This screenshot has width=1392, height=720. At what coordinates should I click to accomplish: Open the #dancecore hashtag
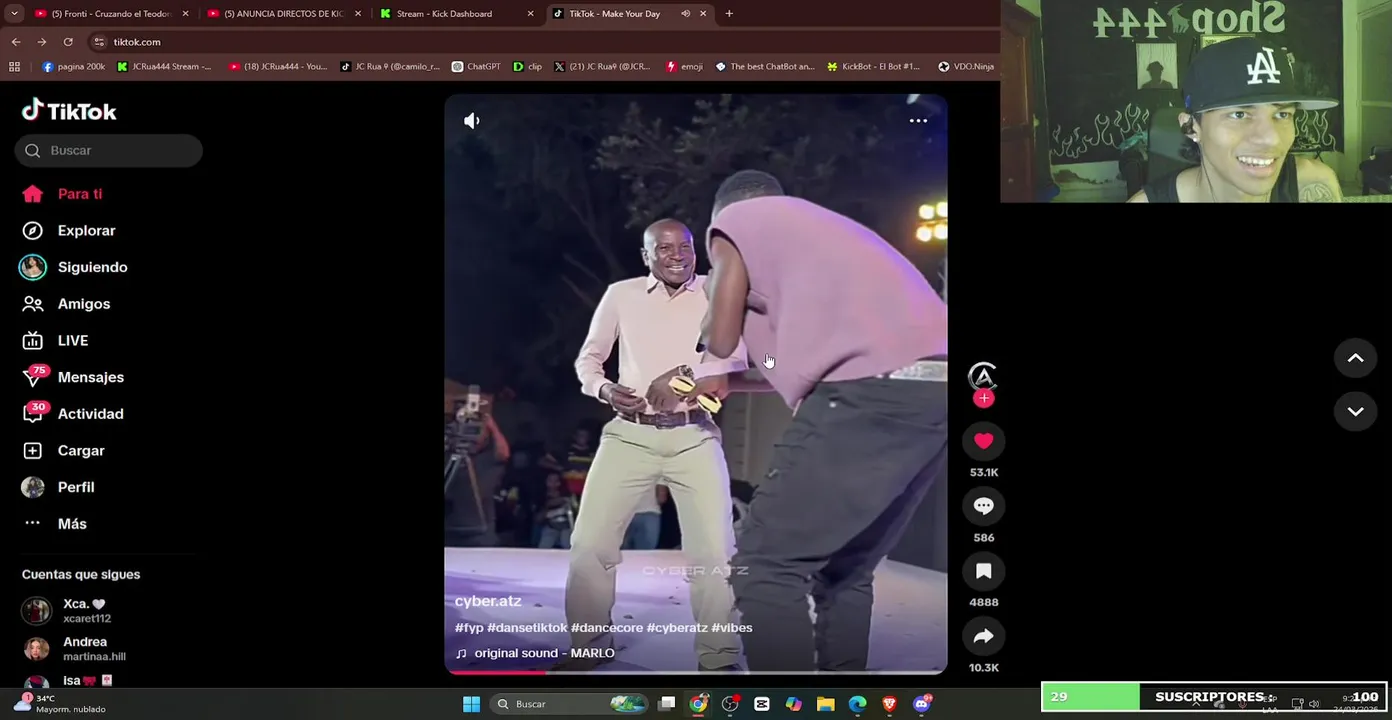607,628
